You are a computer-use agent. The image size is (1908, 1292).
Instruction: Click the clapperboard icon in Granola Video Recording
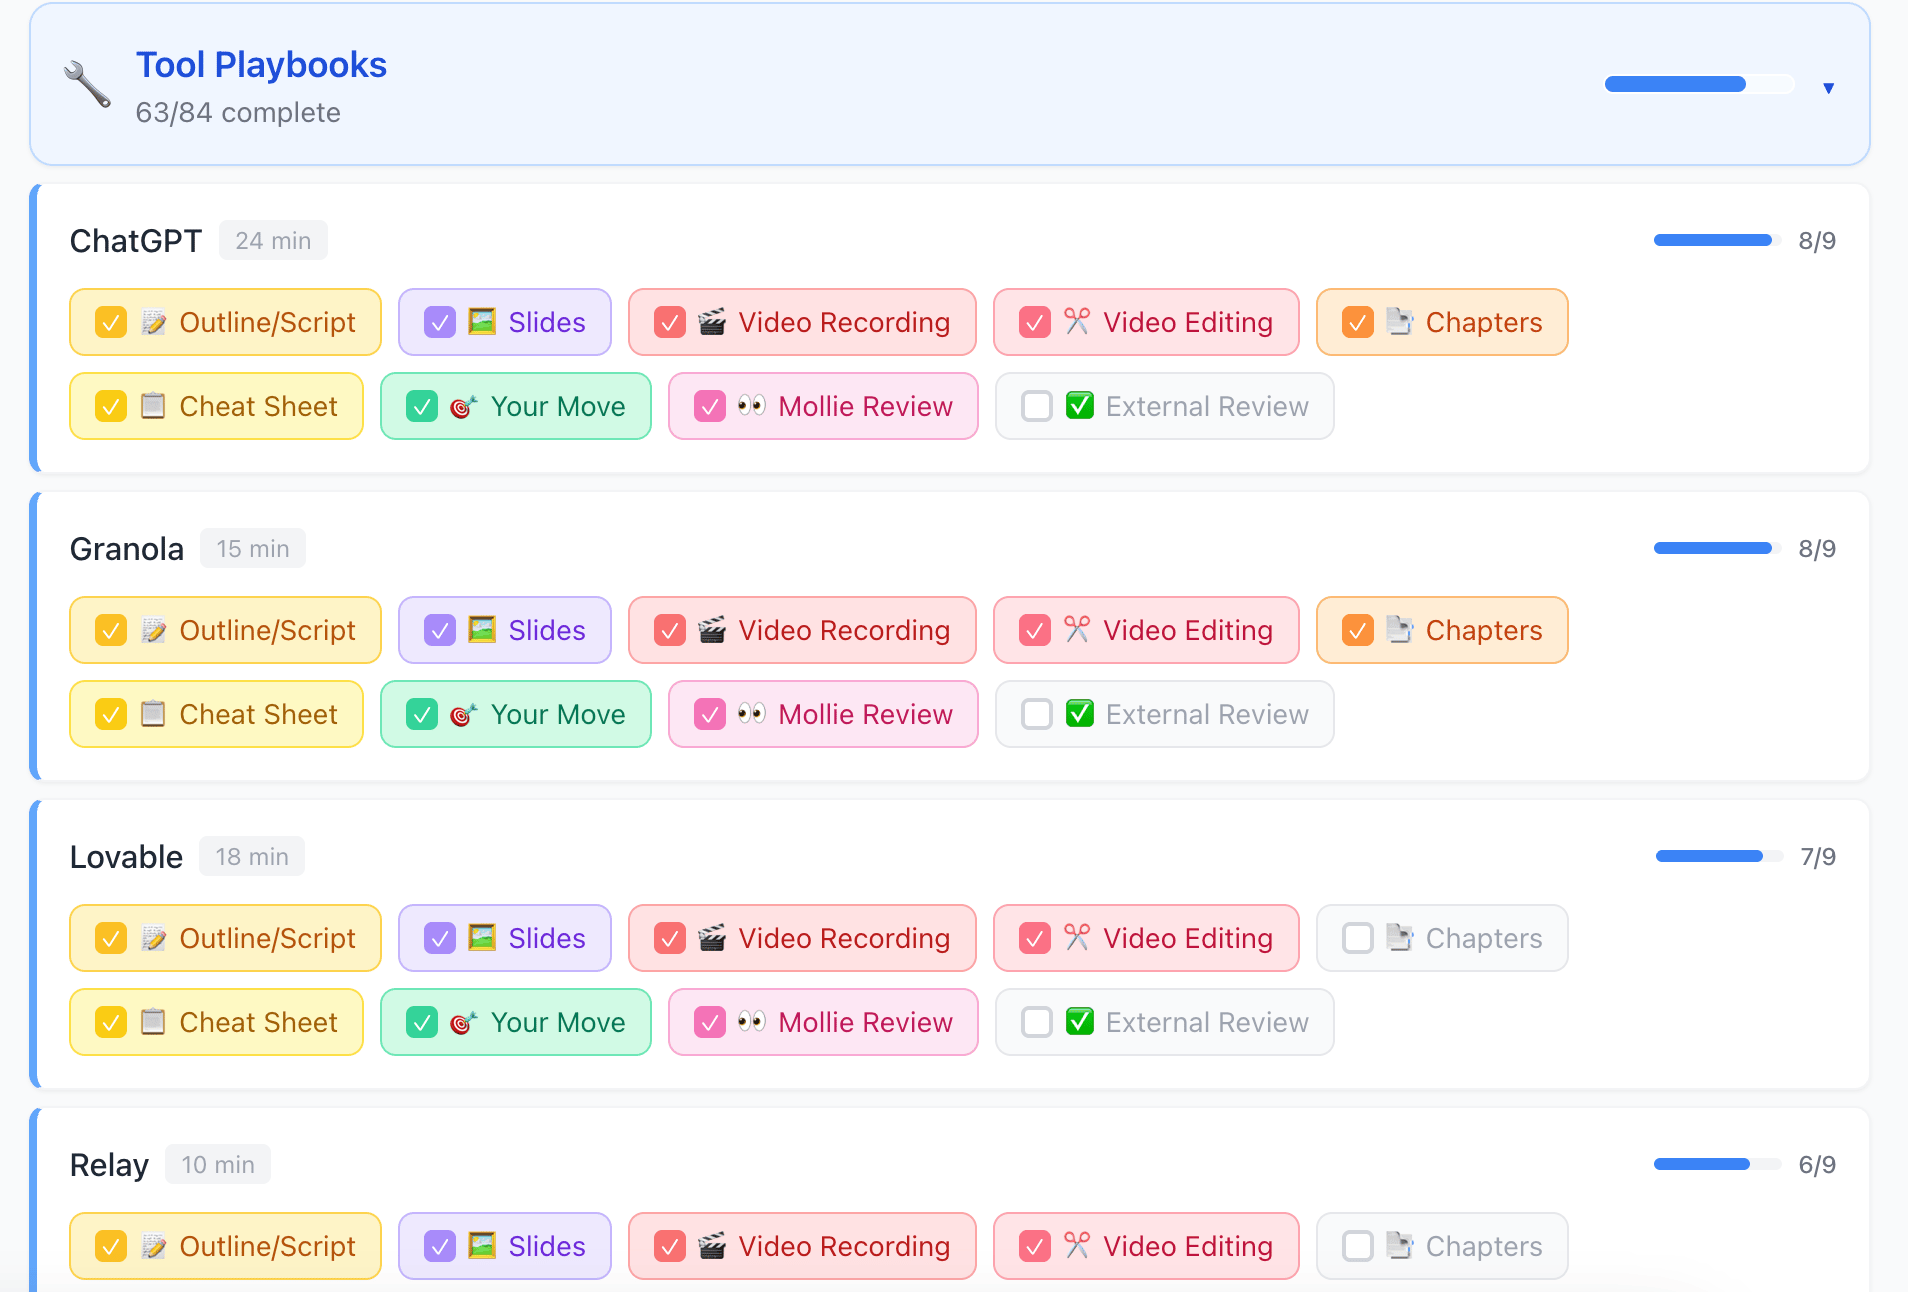tap(712, 630)
